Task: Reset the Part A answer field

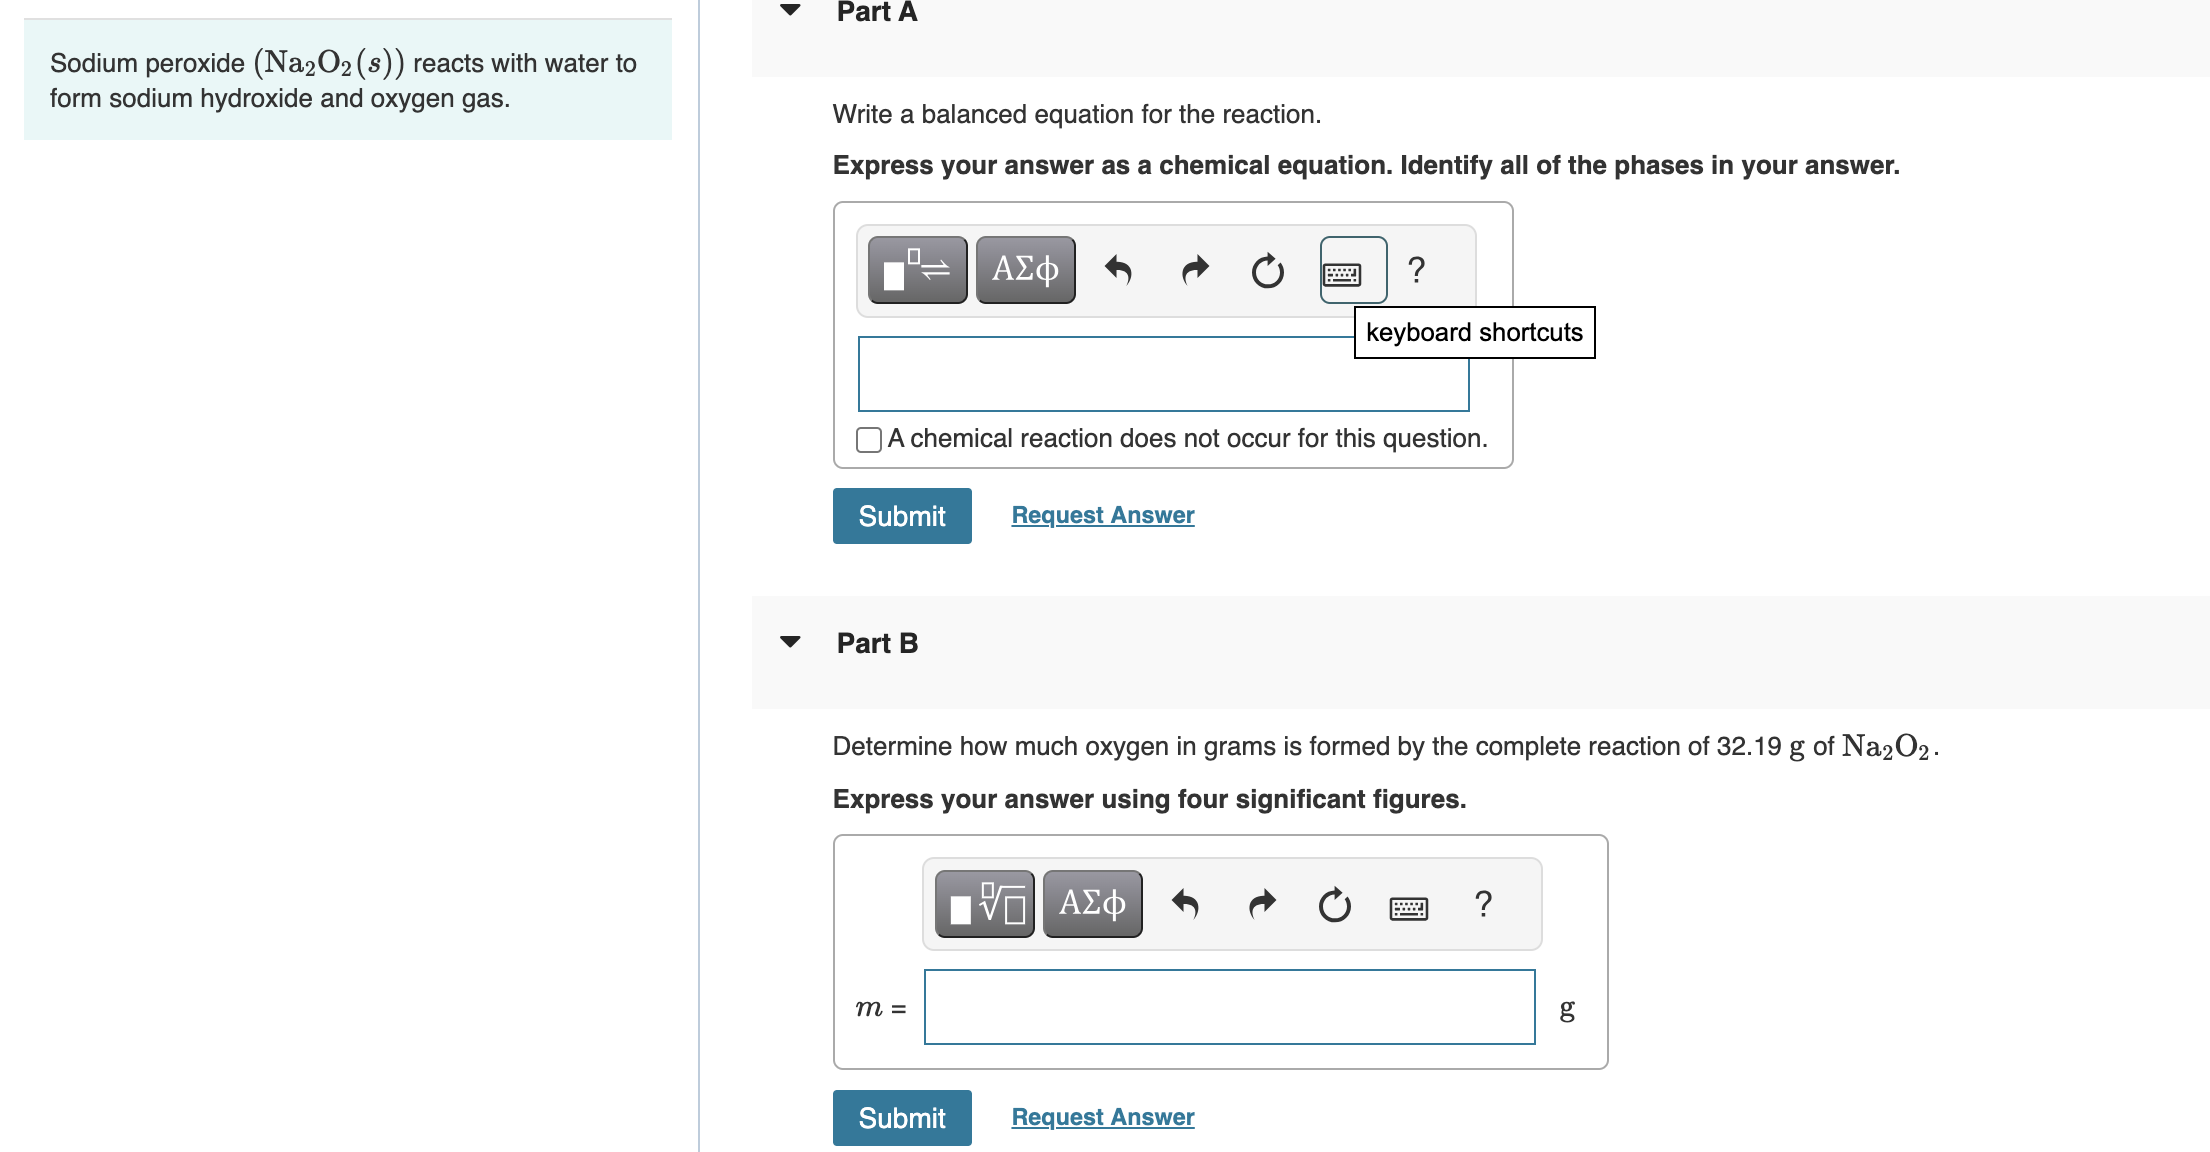Action: [x=1265, y=268]
